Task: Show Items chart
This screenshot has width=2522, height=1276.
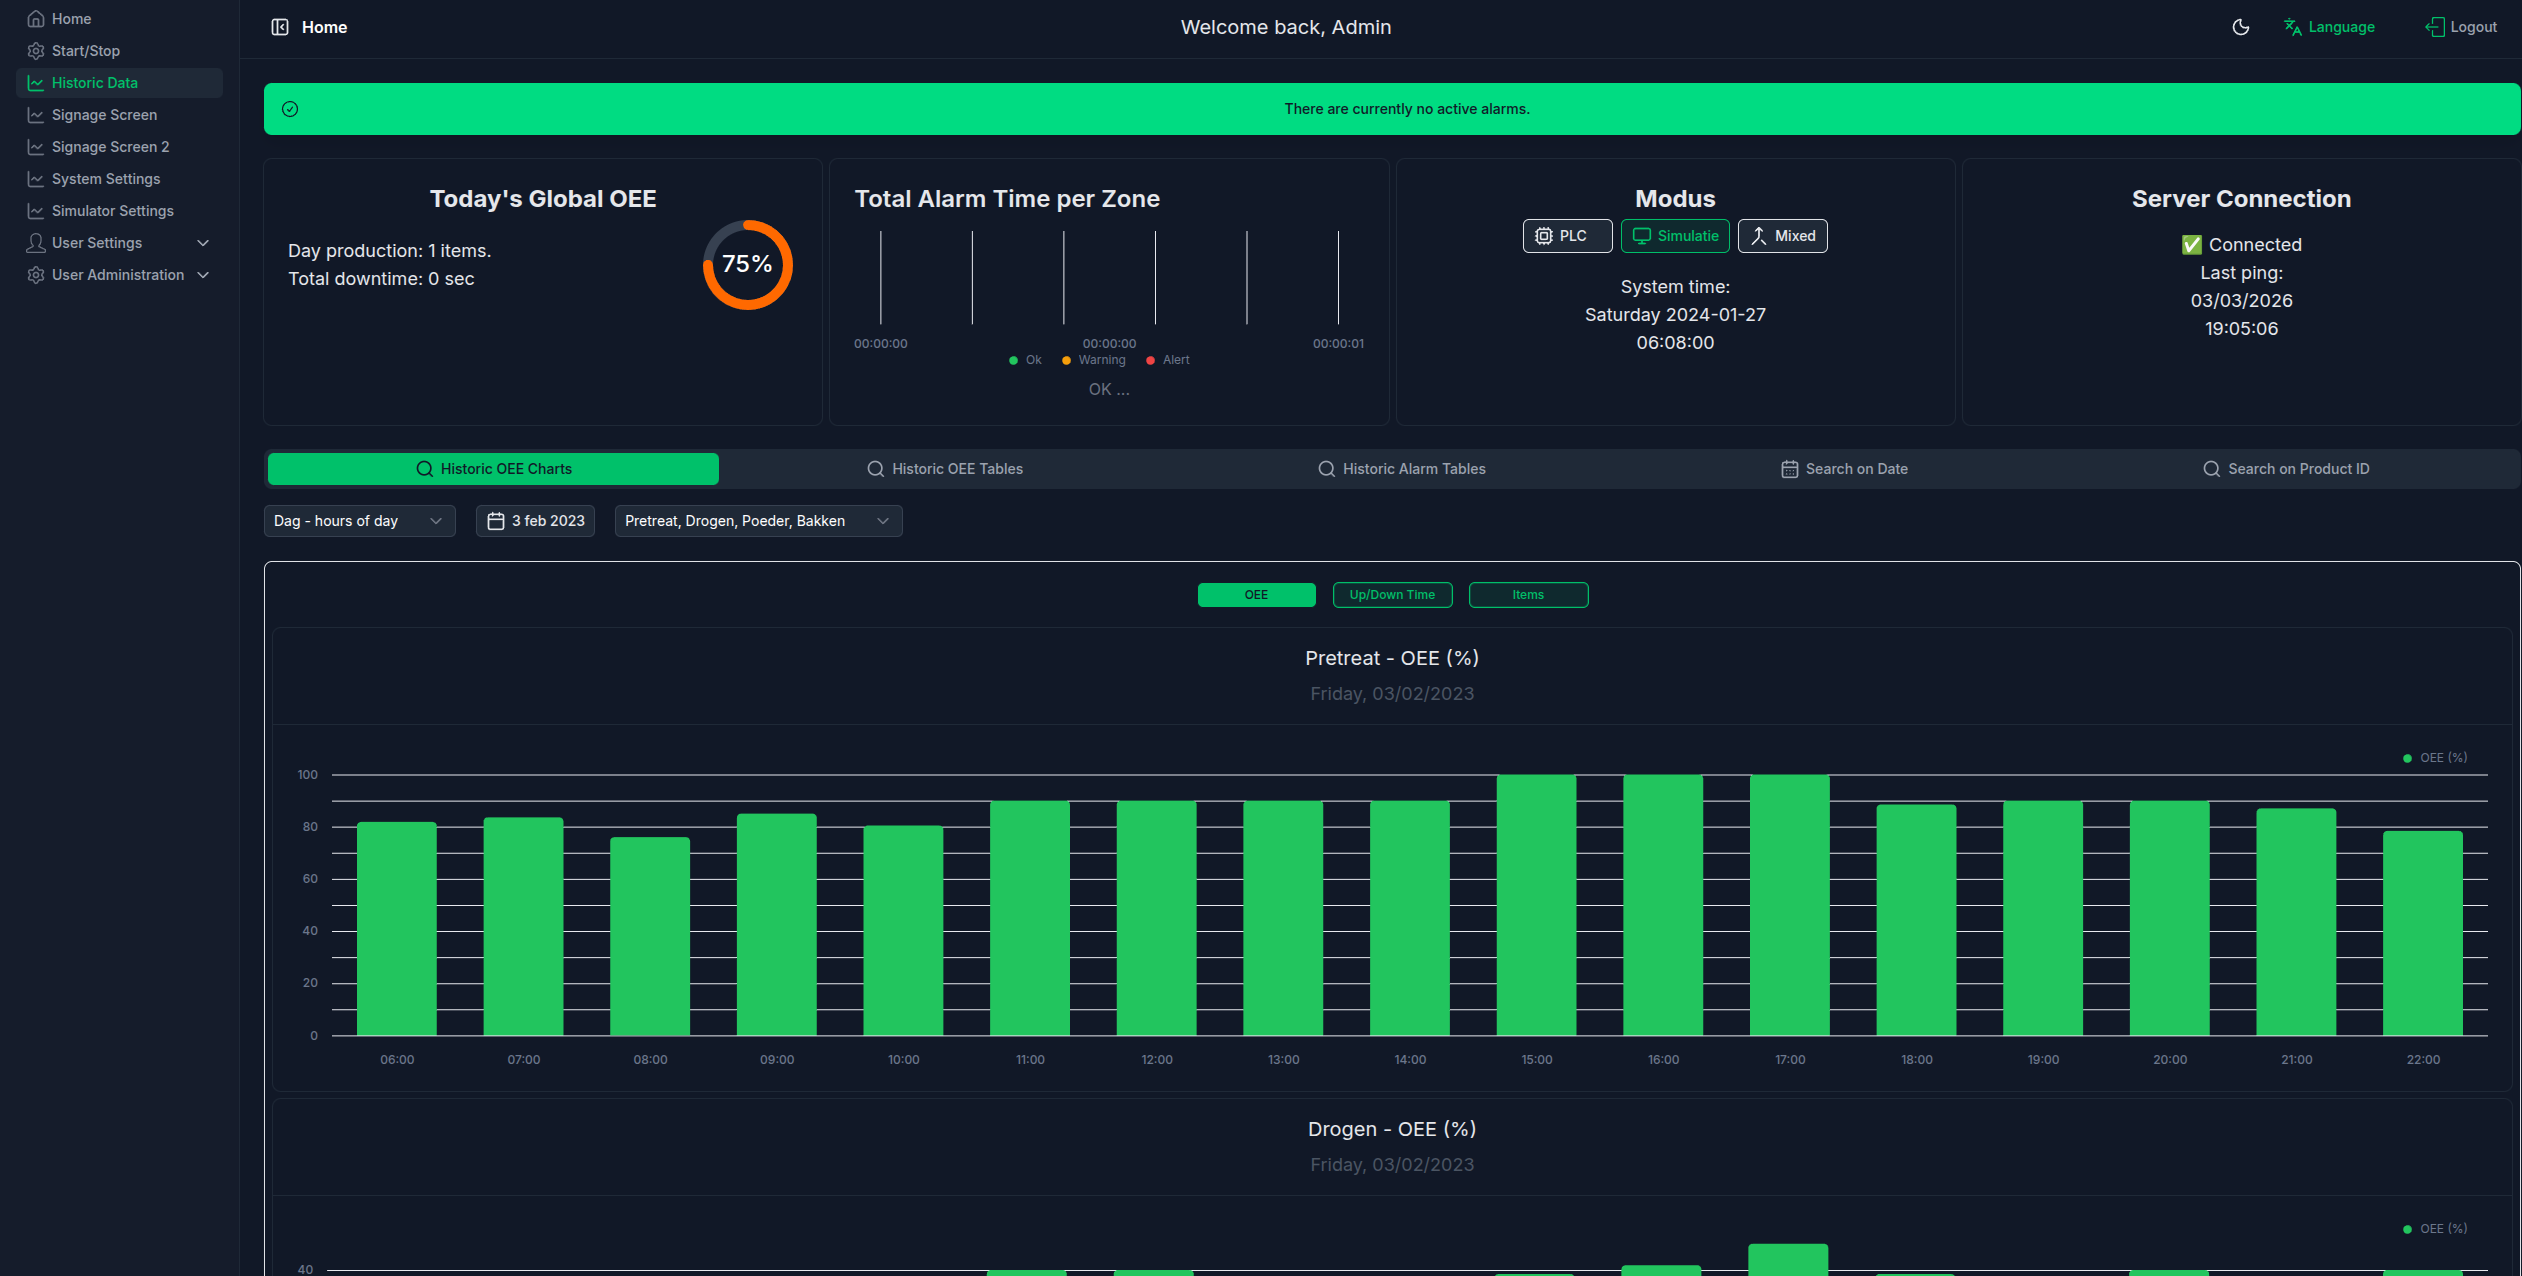Action: click(1528, 595)
